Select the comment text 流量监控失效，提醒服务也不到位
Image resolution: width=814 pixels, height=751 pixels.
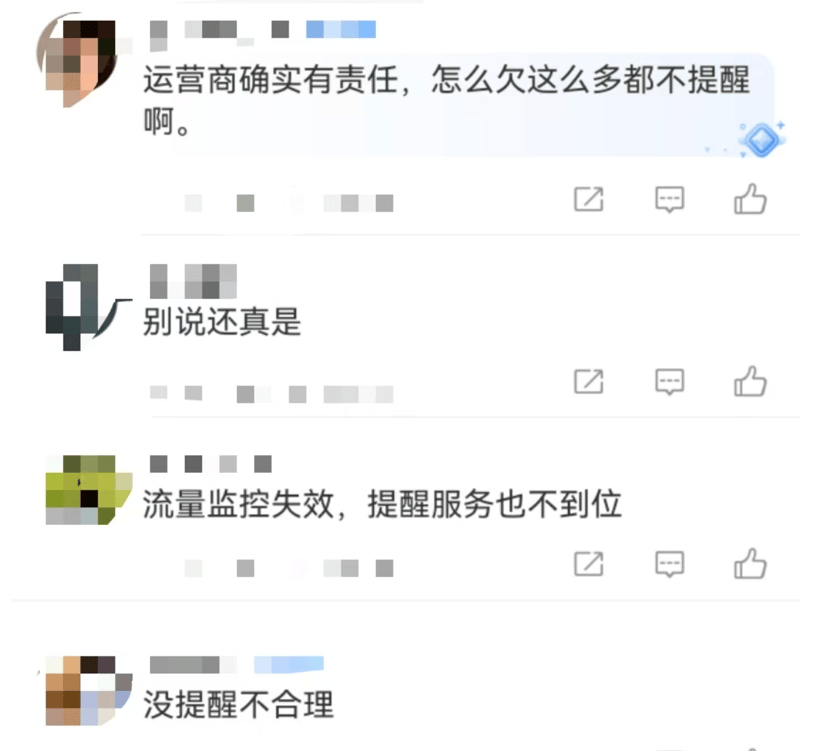pos(382,504)
